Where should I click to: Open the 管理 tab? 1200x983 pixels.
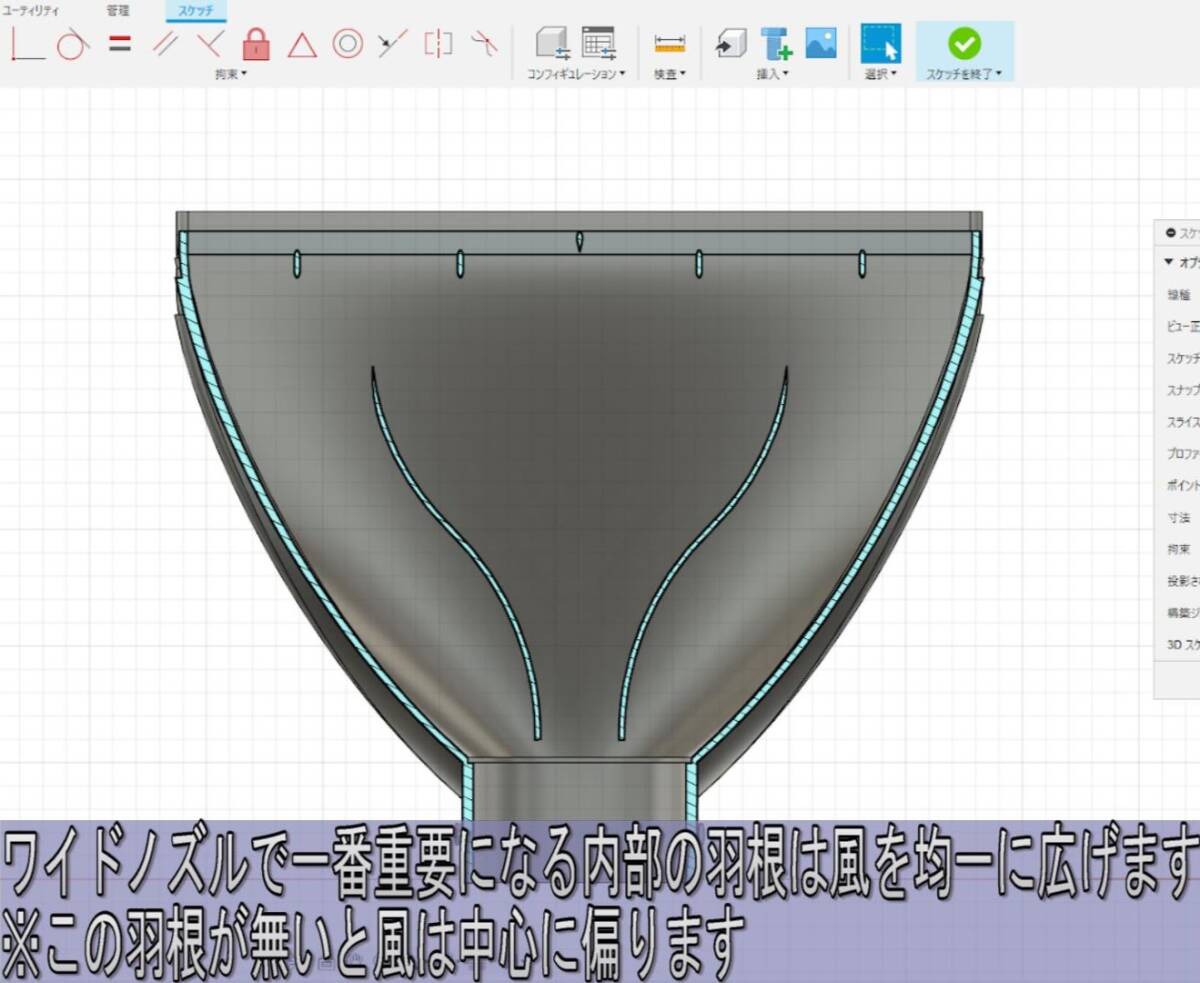click(118, 10)
